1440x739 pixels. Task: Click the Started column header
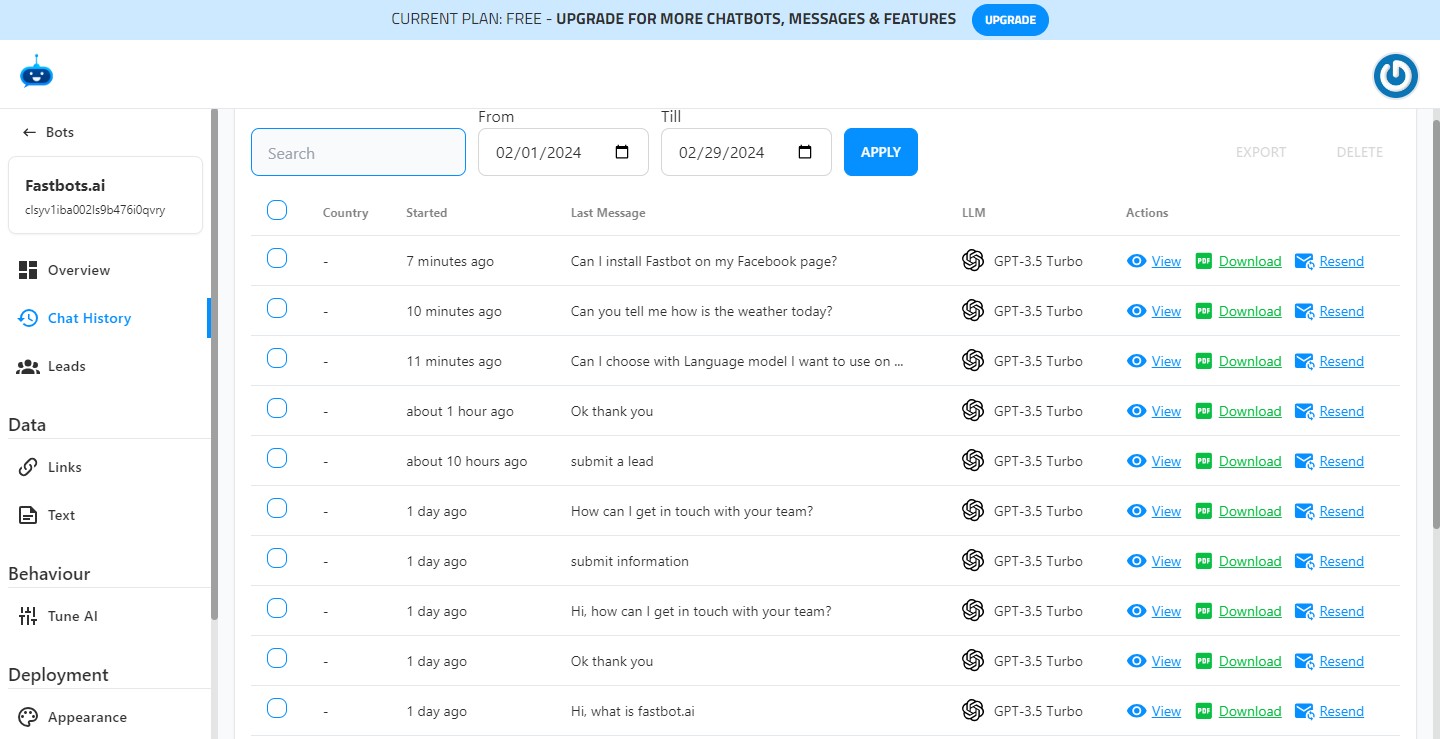tap(426, 213)
